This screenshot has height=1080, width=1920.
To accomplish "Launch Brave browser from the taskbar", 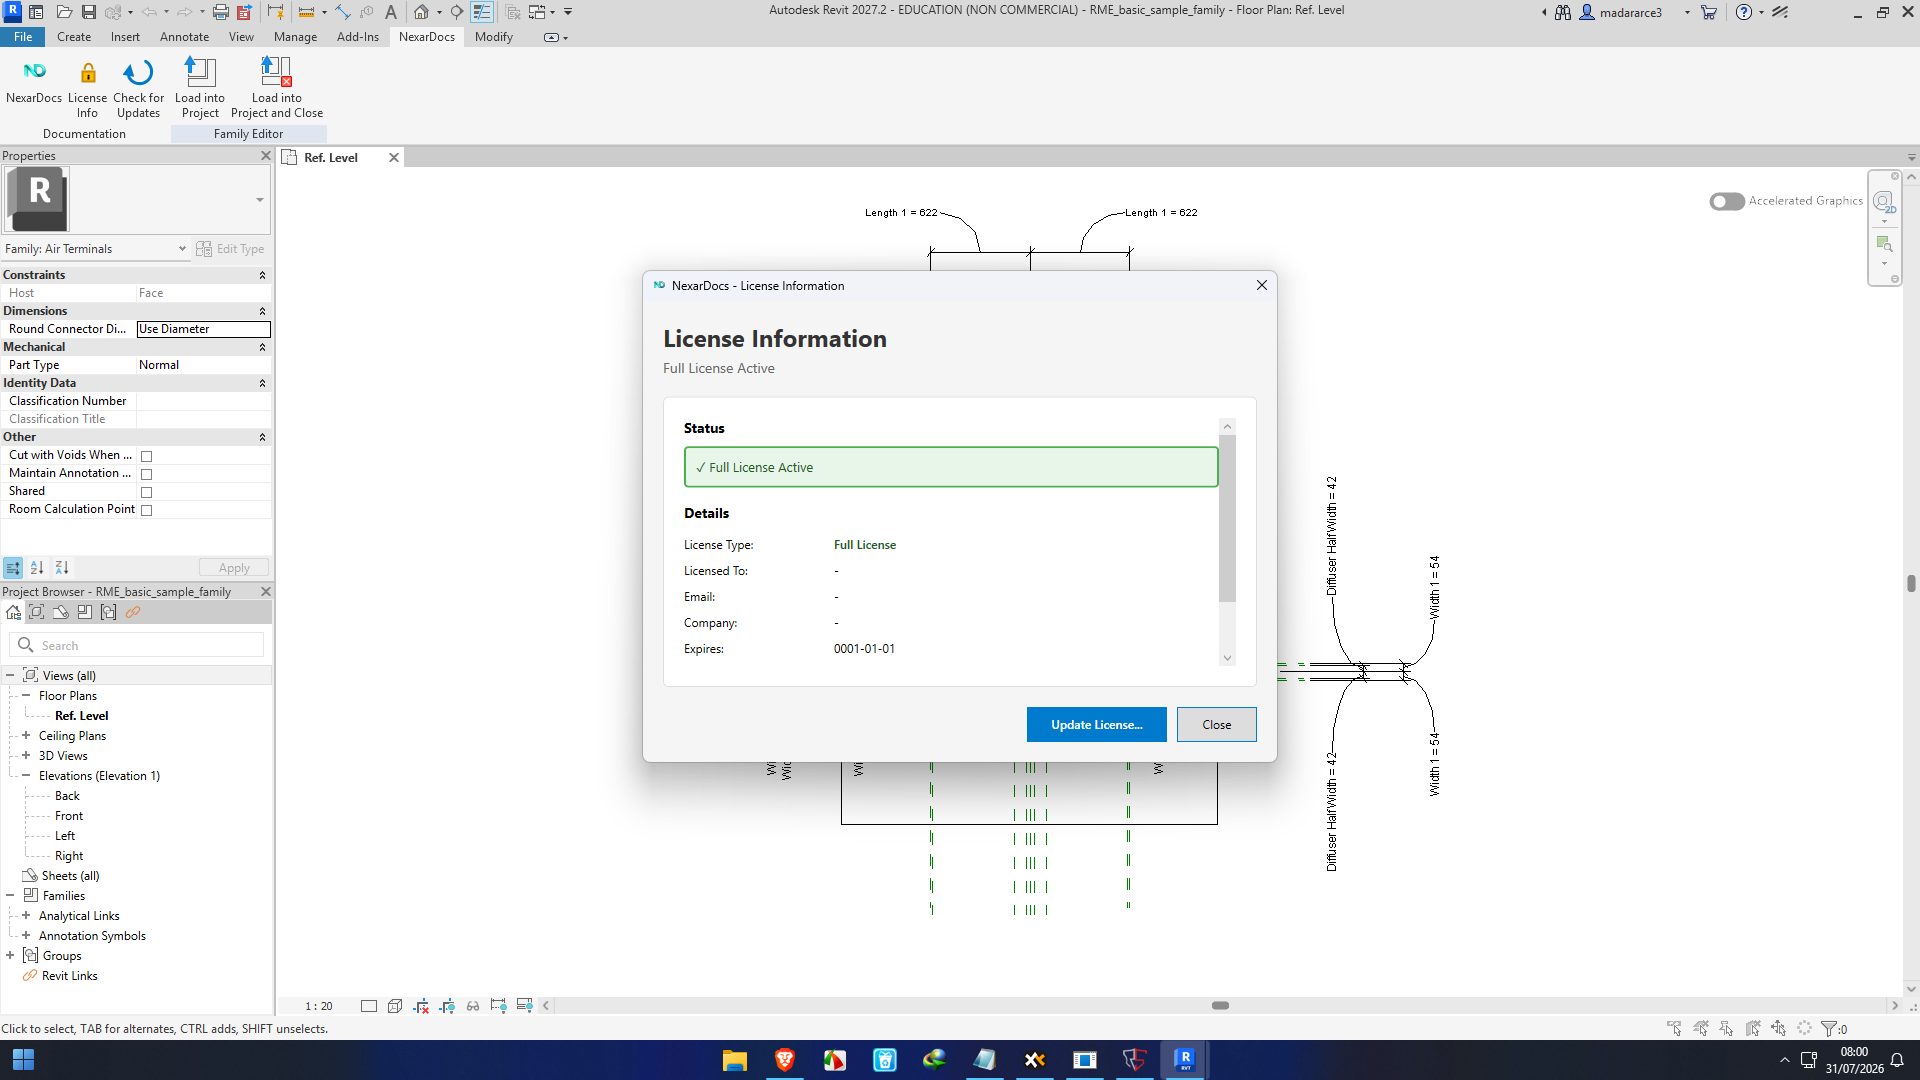I will [785, 1060].
